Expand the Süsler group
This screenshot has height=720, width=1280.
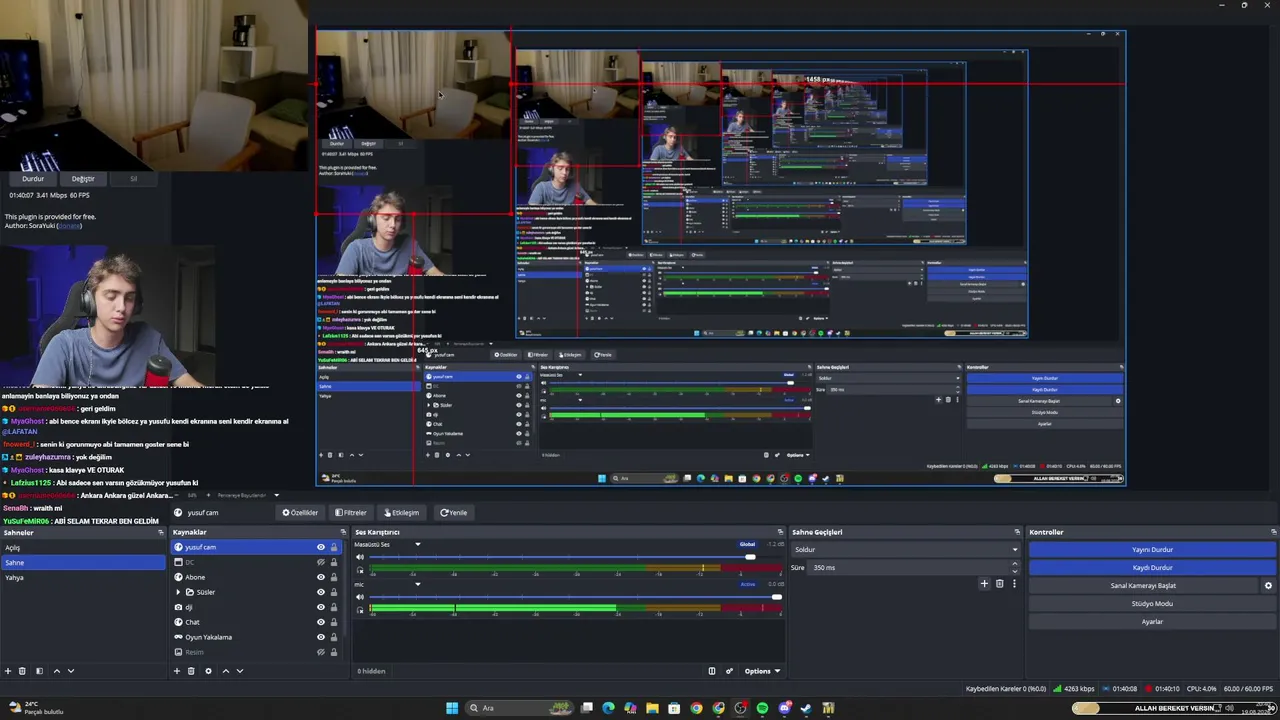pyautogui.click(x=178, y=592)
